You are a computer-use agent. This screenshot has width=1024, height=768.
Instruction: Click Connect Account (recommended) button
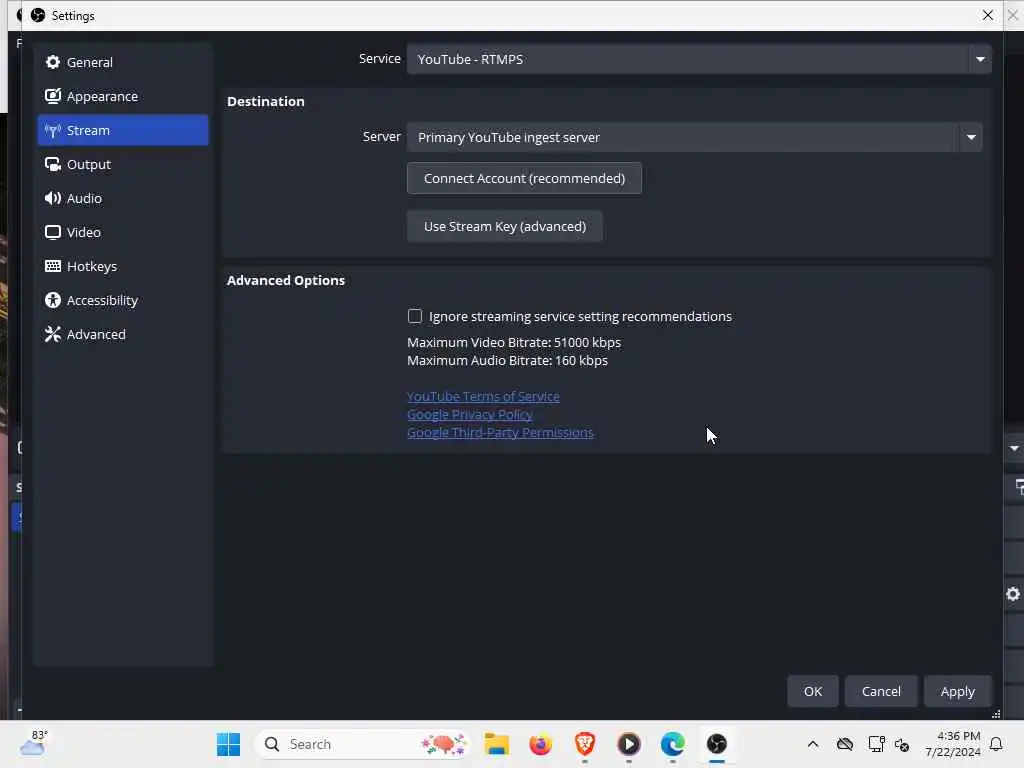tap(524, 178)
